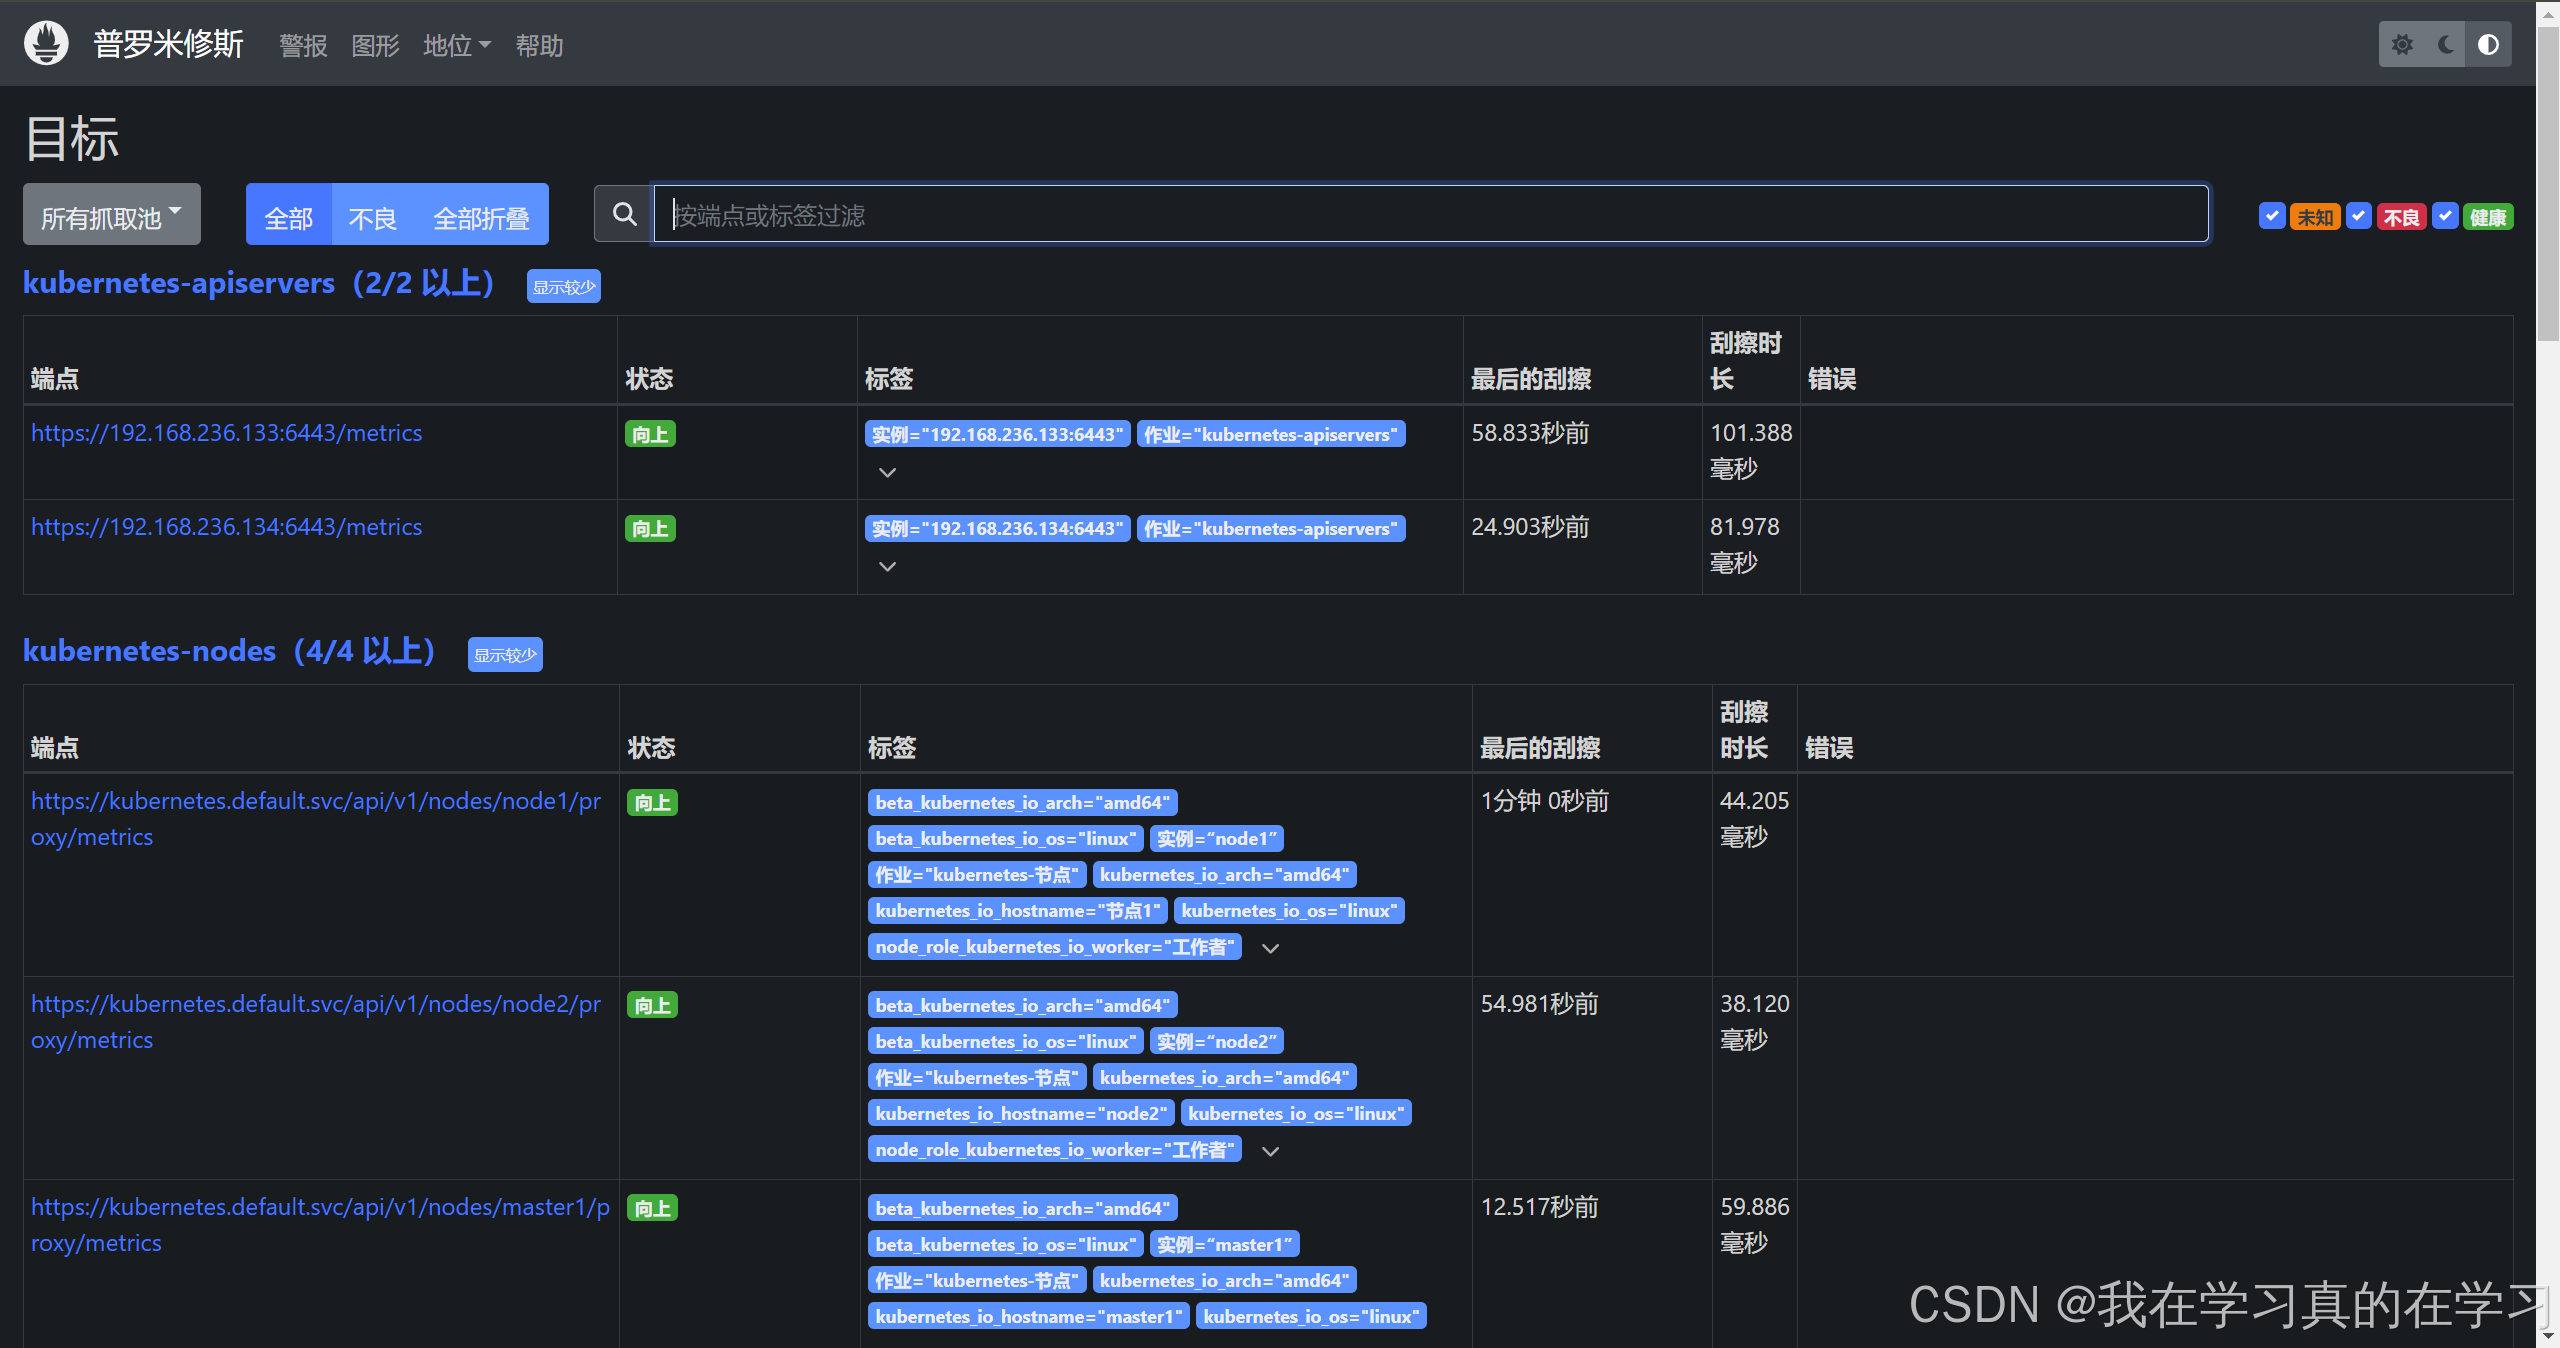Click the Prometheus flame logo
The height and width of the screenshot is (1348, 2560).
[x=46, y=44]
